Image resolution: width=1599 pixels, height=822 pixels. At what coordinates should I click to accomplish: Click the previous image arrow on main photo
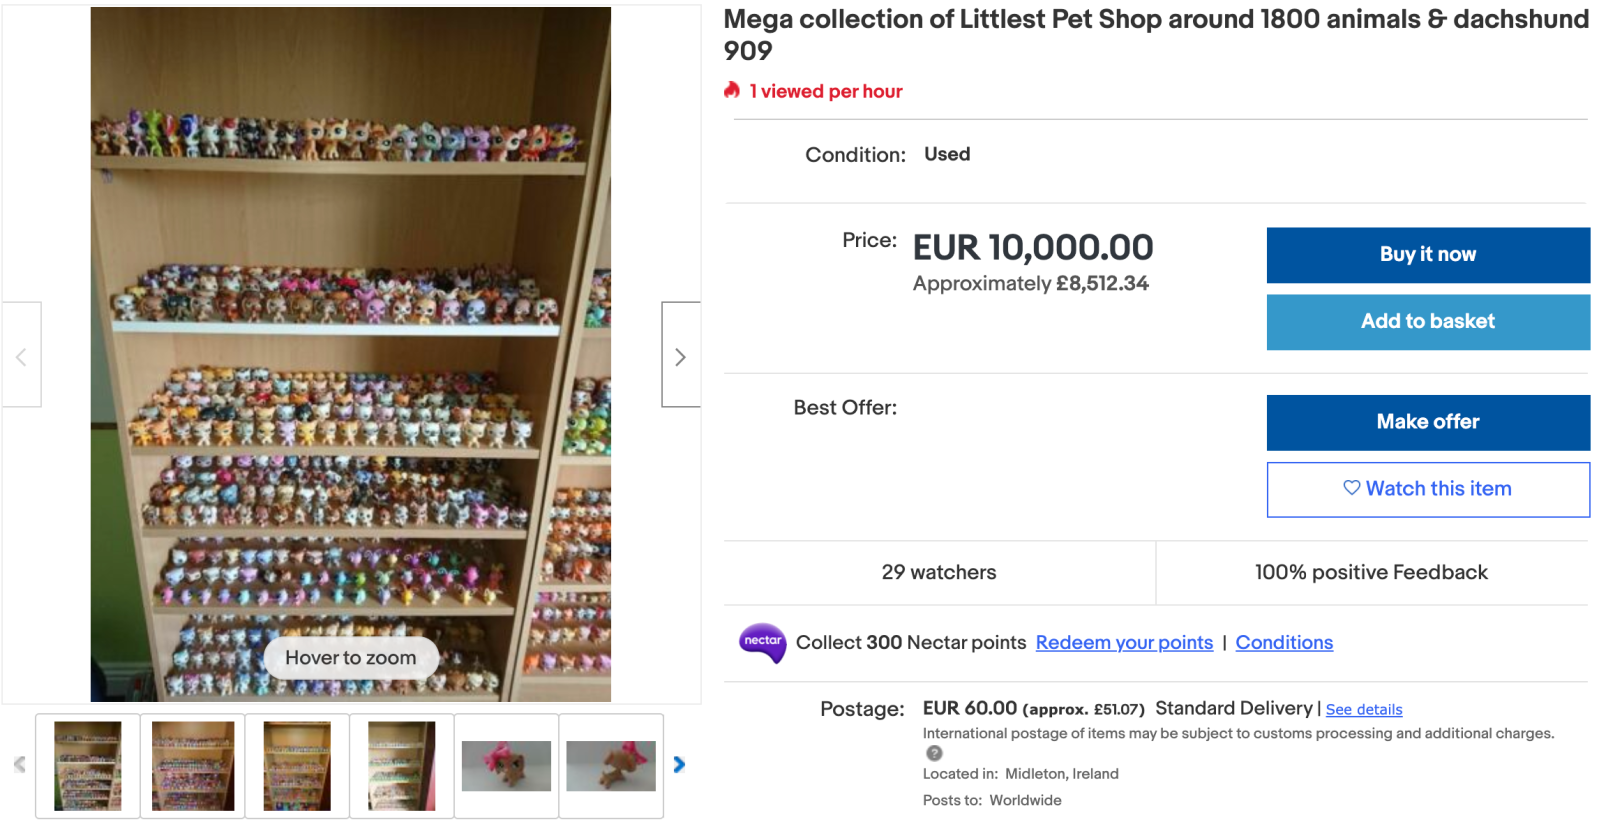pyautogui.click(x=21, y=356)
